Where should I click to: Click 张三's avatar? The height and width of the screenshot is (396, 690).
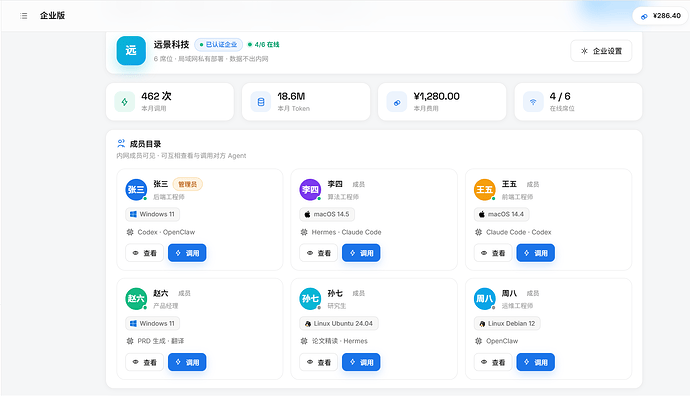click(136, 190)
